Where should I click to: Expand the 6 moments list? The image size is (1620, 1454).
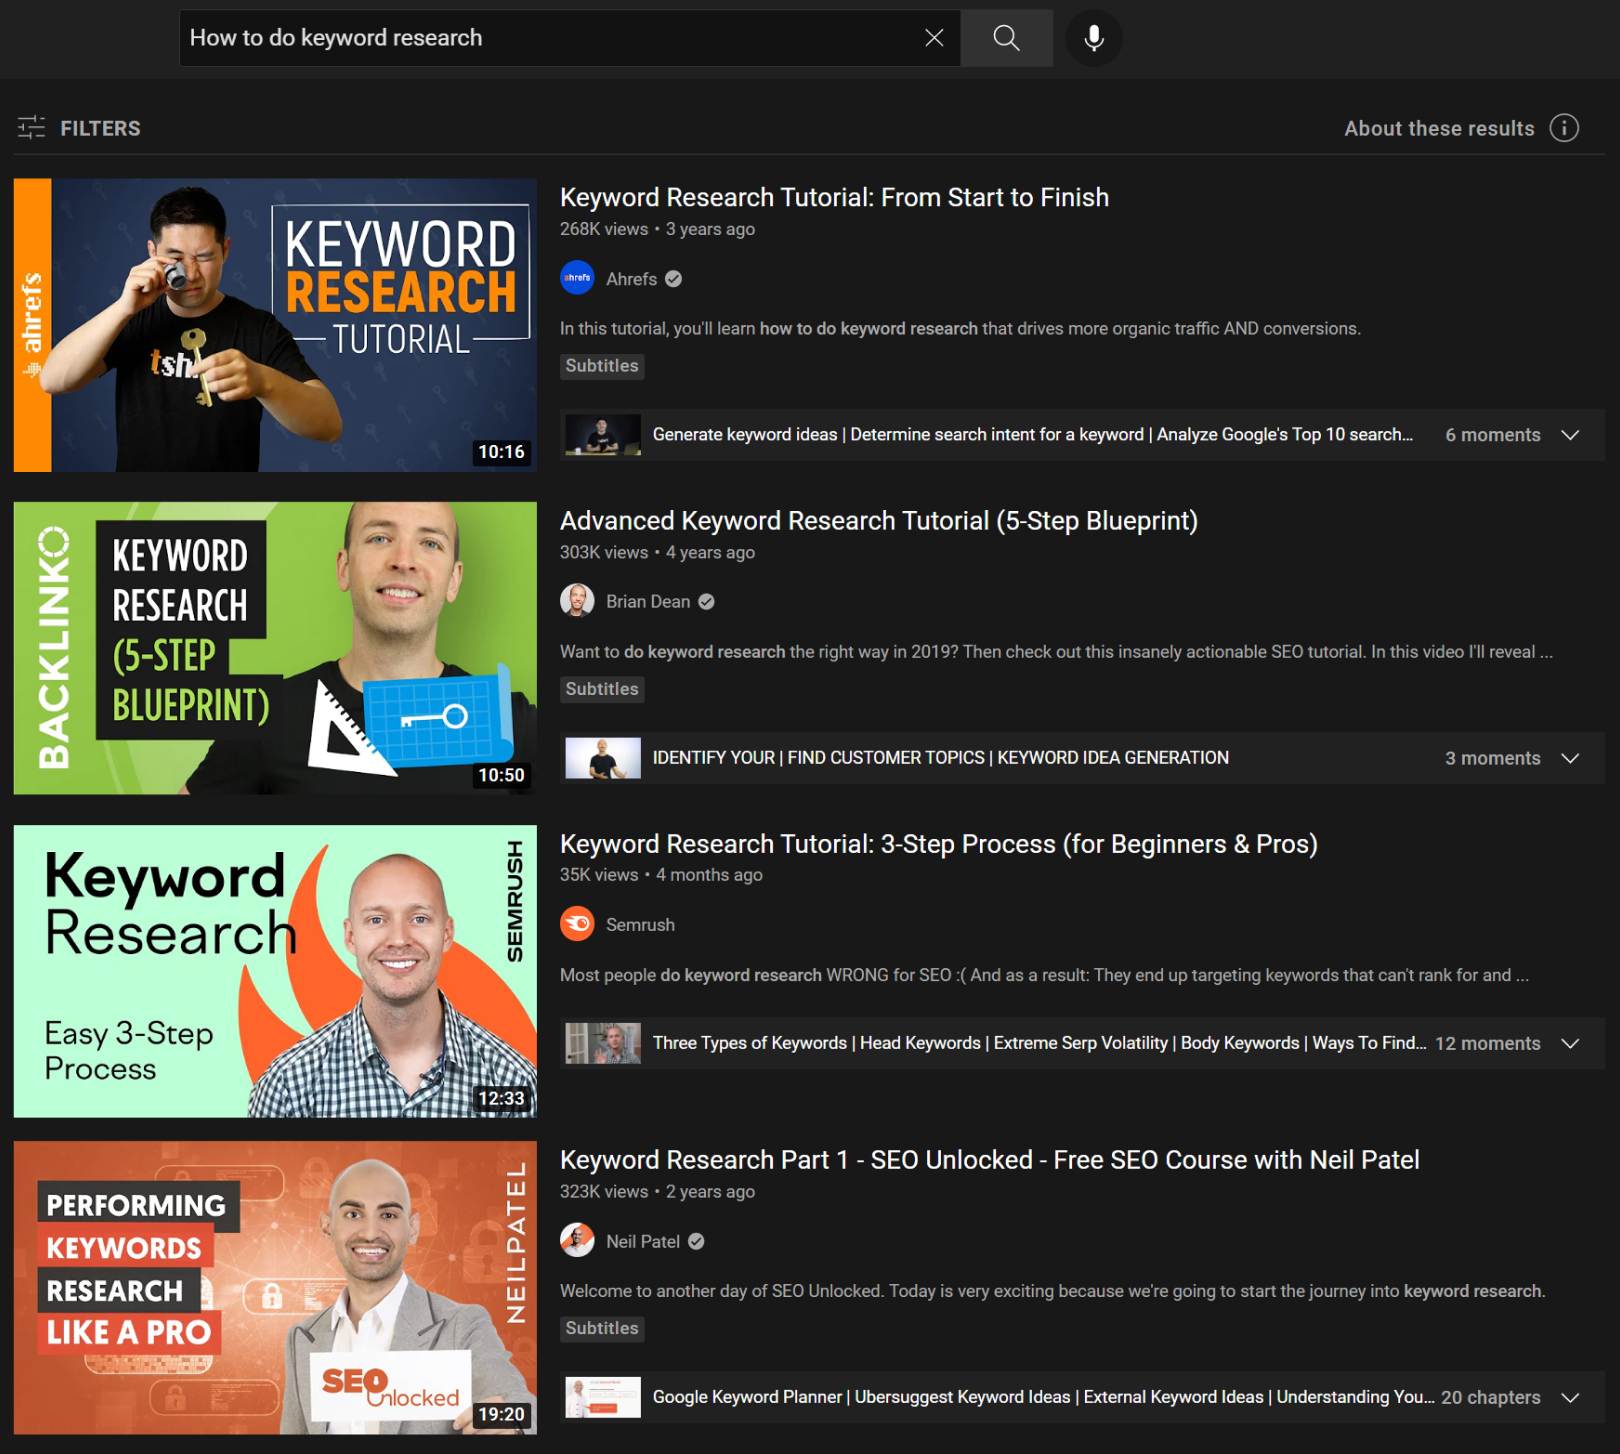click(1570, 435)
